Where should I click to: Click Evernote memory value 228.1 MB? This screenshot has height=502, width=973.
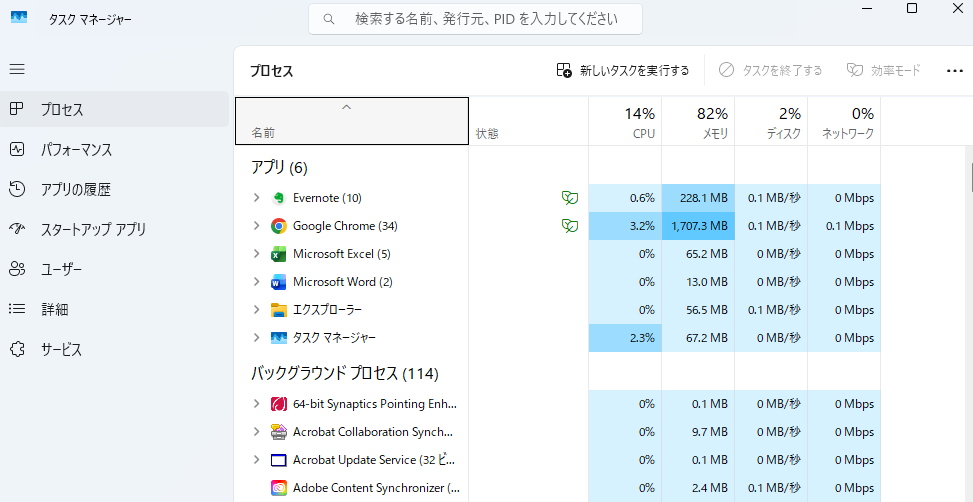pyautogui.click(x=698, y=198)
